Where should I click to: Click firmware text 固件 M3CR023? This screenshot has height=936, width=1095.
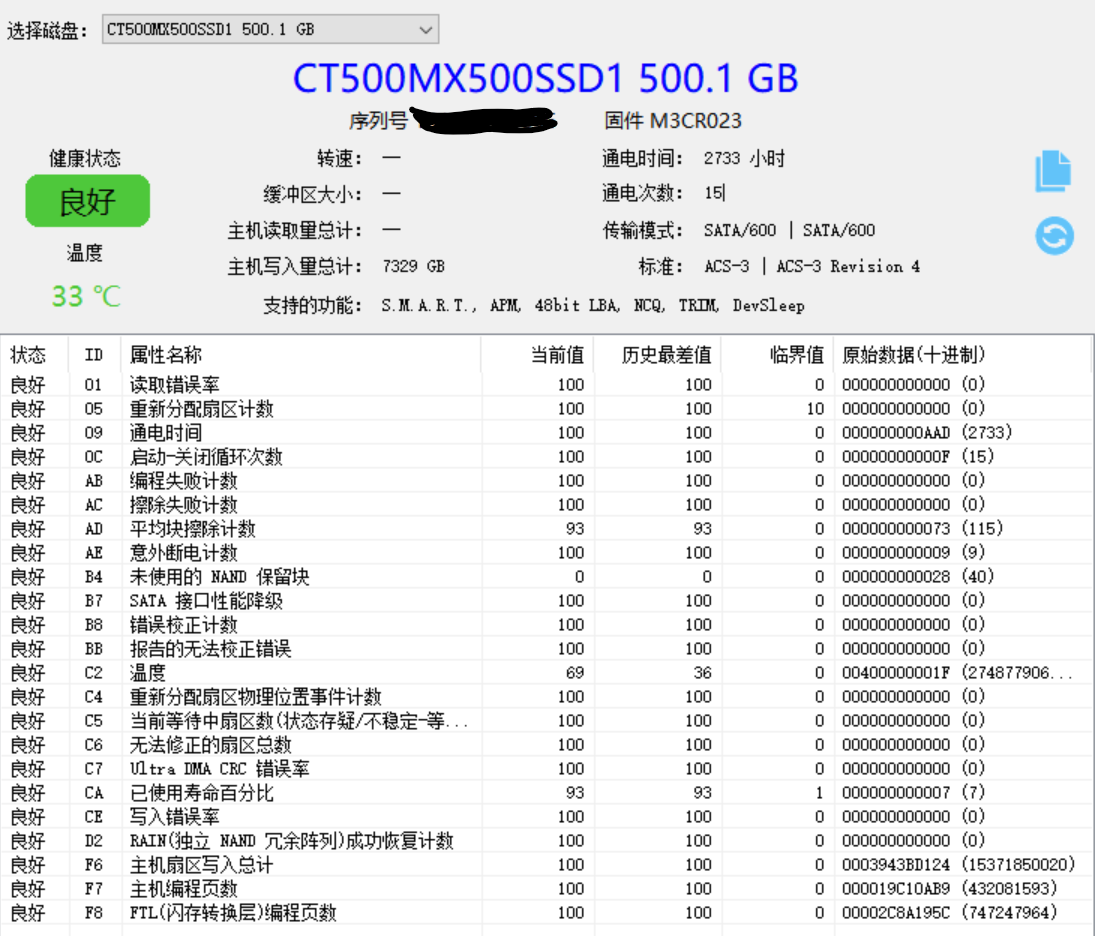[x=673, y=121]
